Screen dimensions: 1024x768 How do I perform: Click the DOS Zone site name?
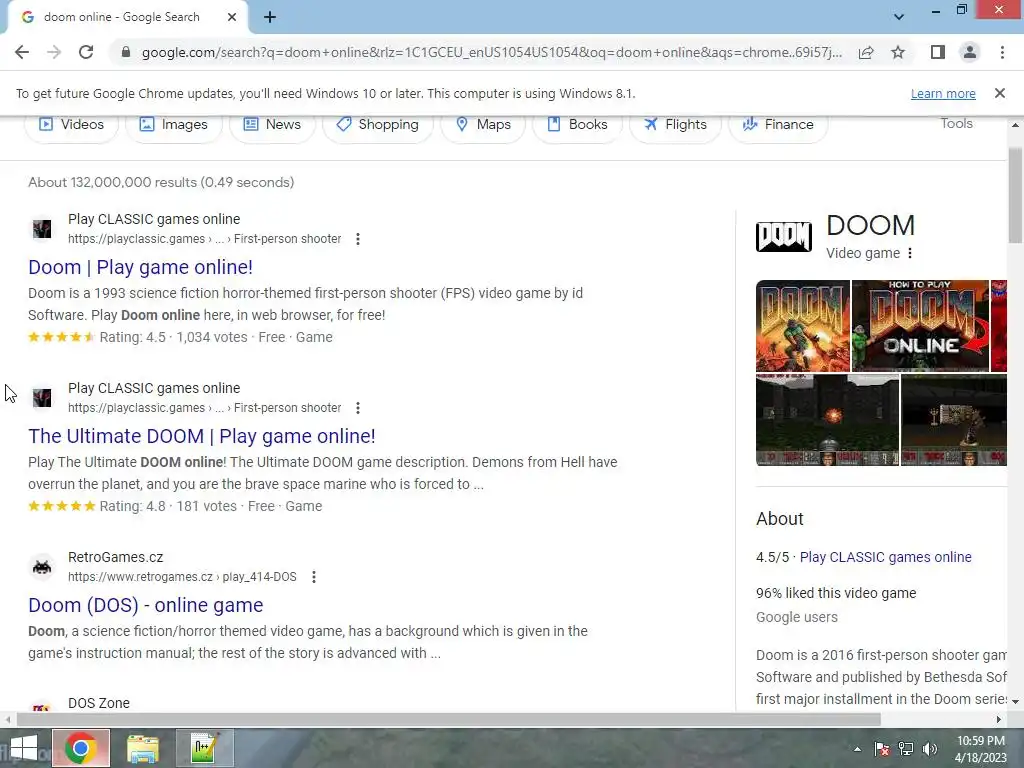[99, 703]
